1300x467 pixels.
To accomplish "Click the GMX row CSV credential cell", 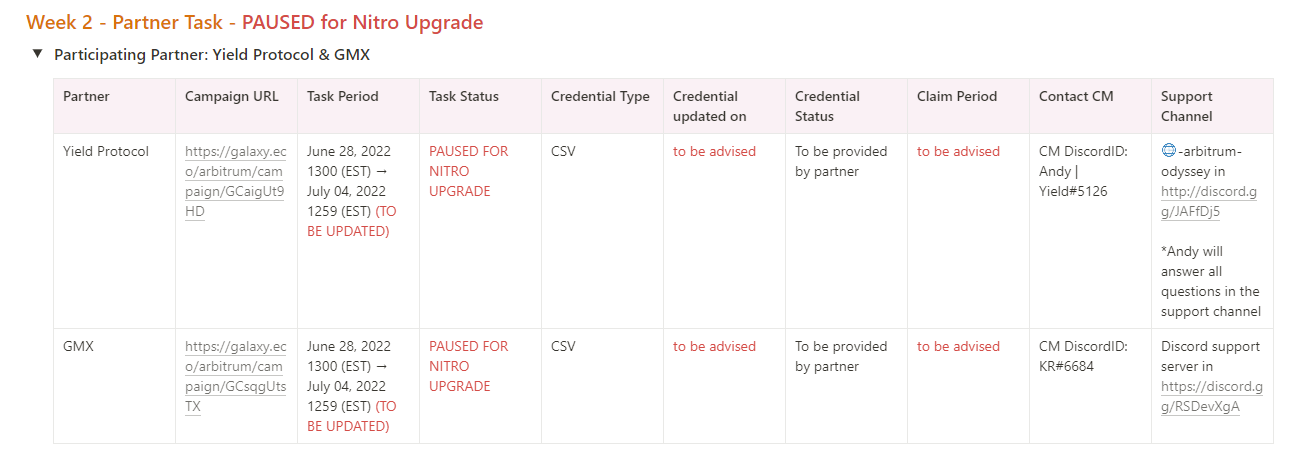I will click(x=563, y=346).
